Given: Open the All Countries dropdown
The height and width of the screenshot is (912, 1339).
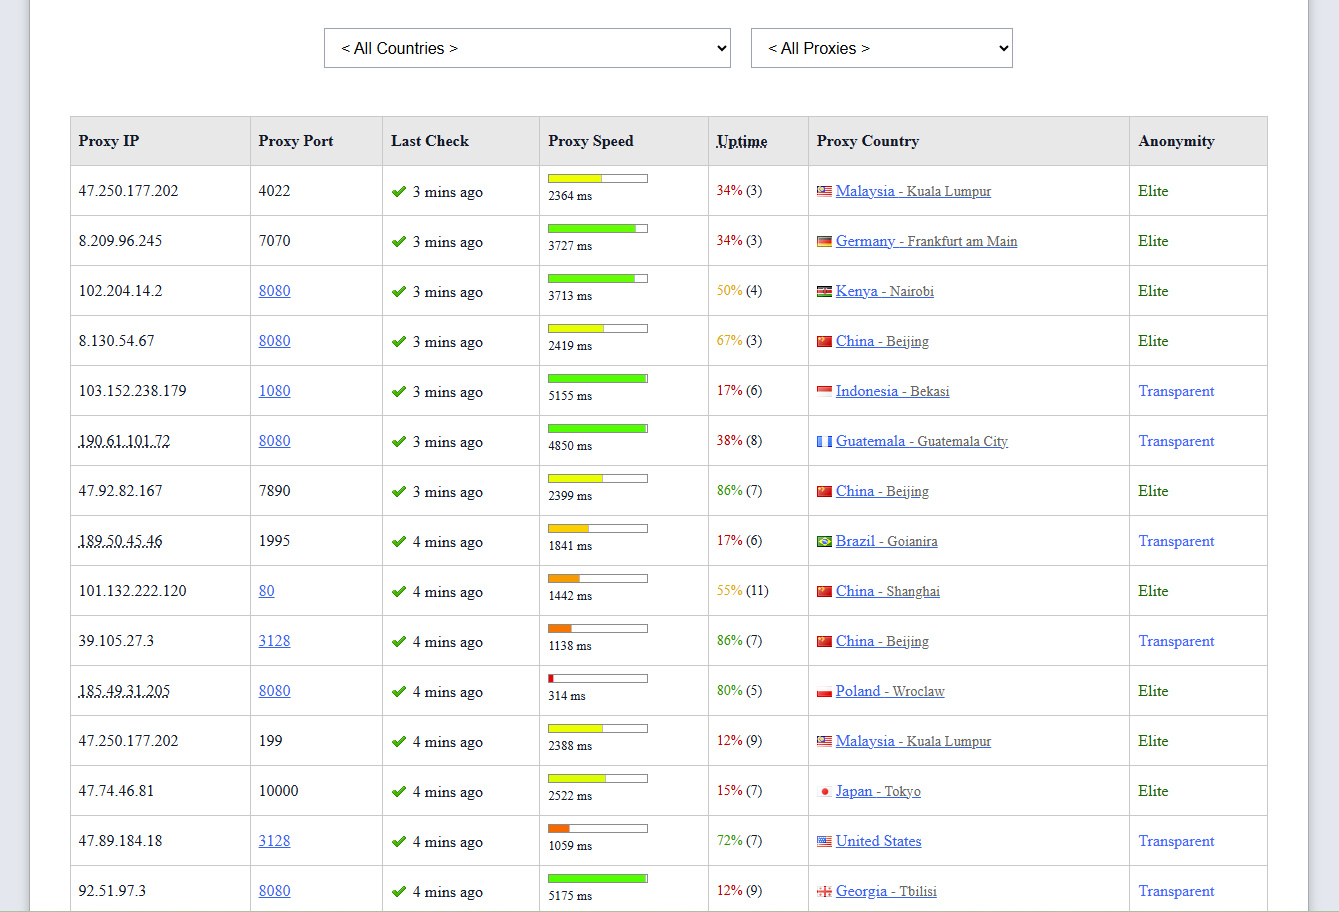Looking at the screenshot, I should (x=527, y=48).
